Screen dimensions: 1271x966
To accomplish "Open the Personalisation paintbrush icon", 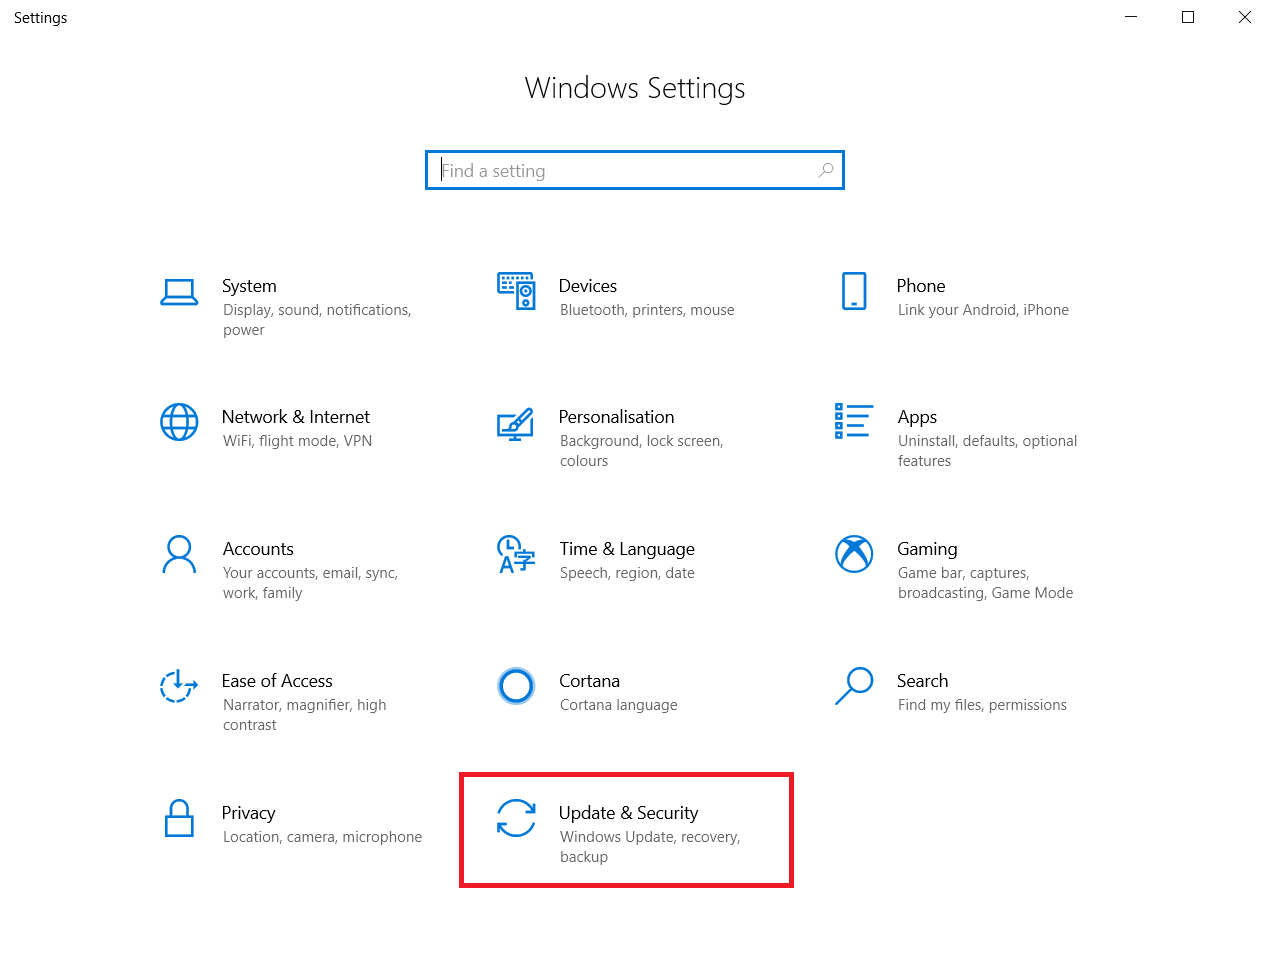I will (516, 424).
